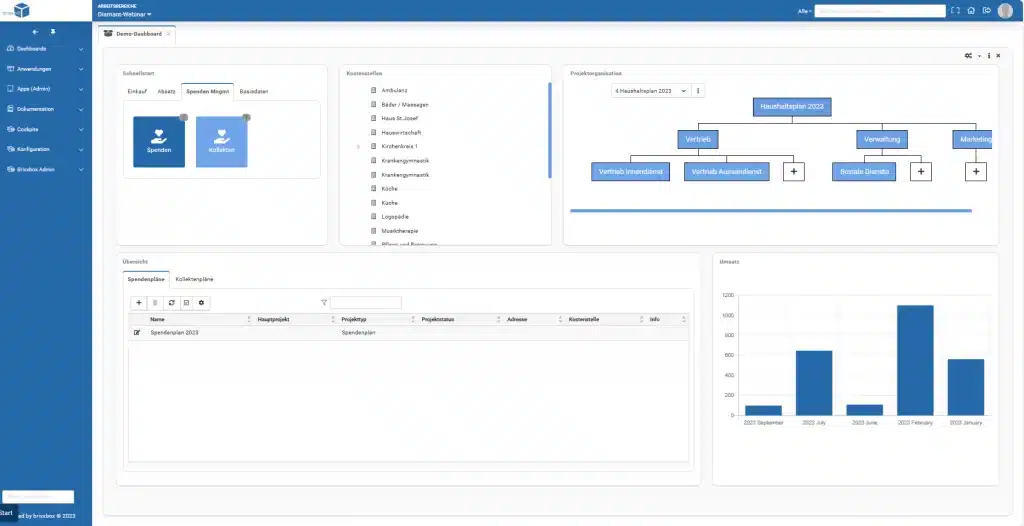The height and width of the screenshot is (526, 1024).
Task: Add a new Spendenplan with plus icon
Action: pyautogui.click(x=138, y=303)
